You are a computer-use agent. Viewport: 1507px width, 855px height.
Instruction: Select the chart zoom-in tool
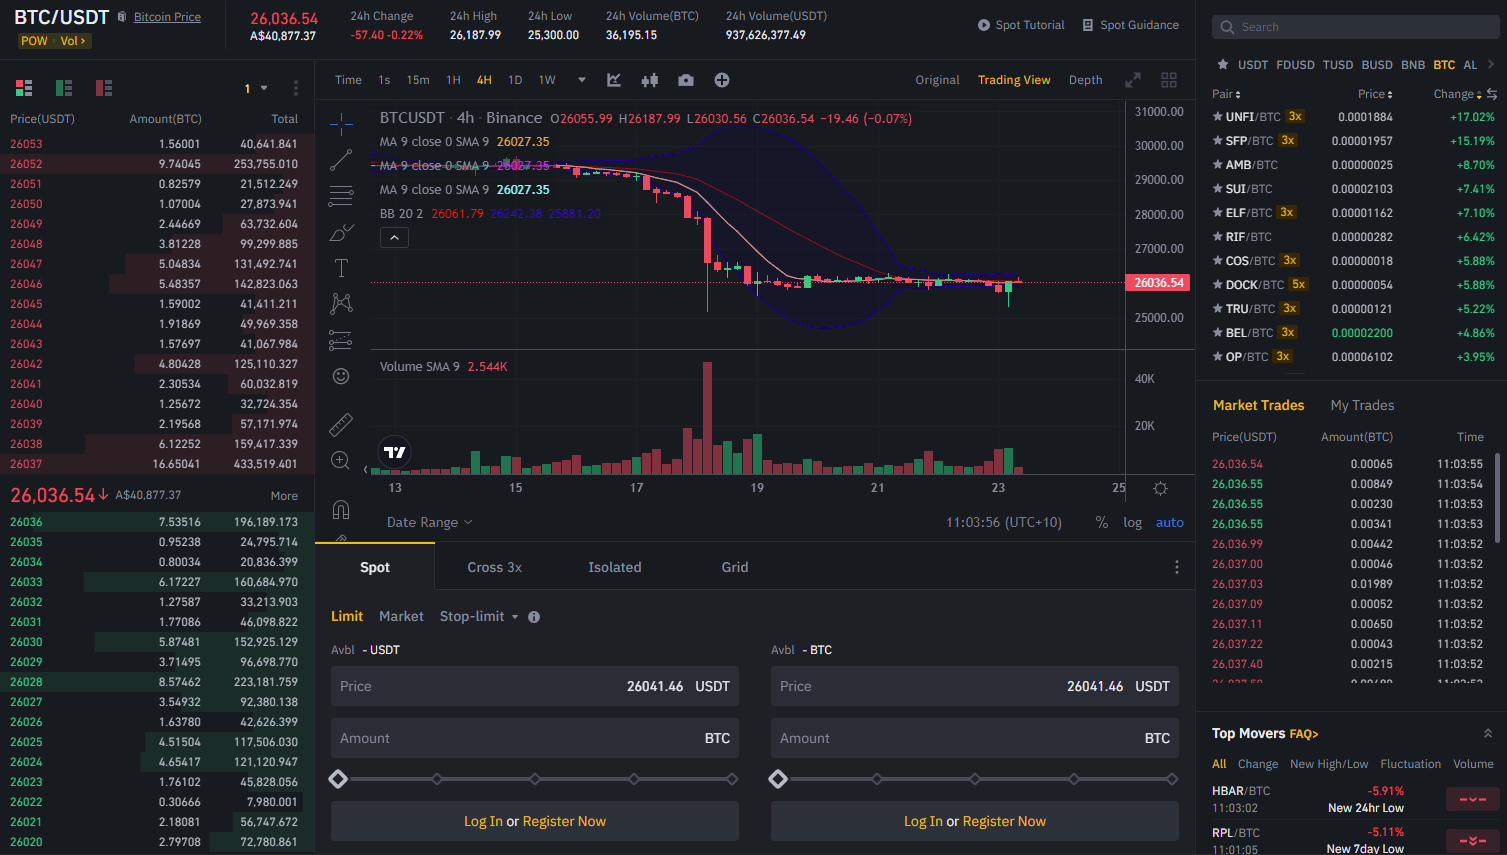[341, 461]
